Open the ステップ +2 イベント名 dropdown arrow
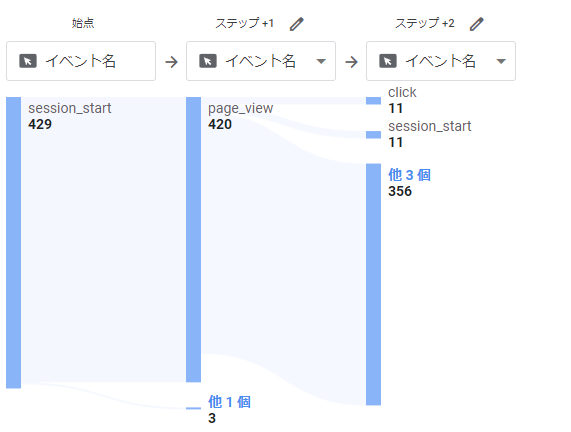 coord(501,61)
